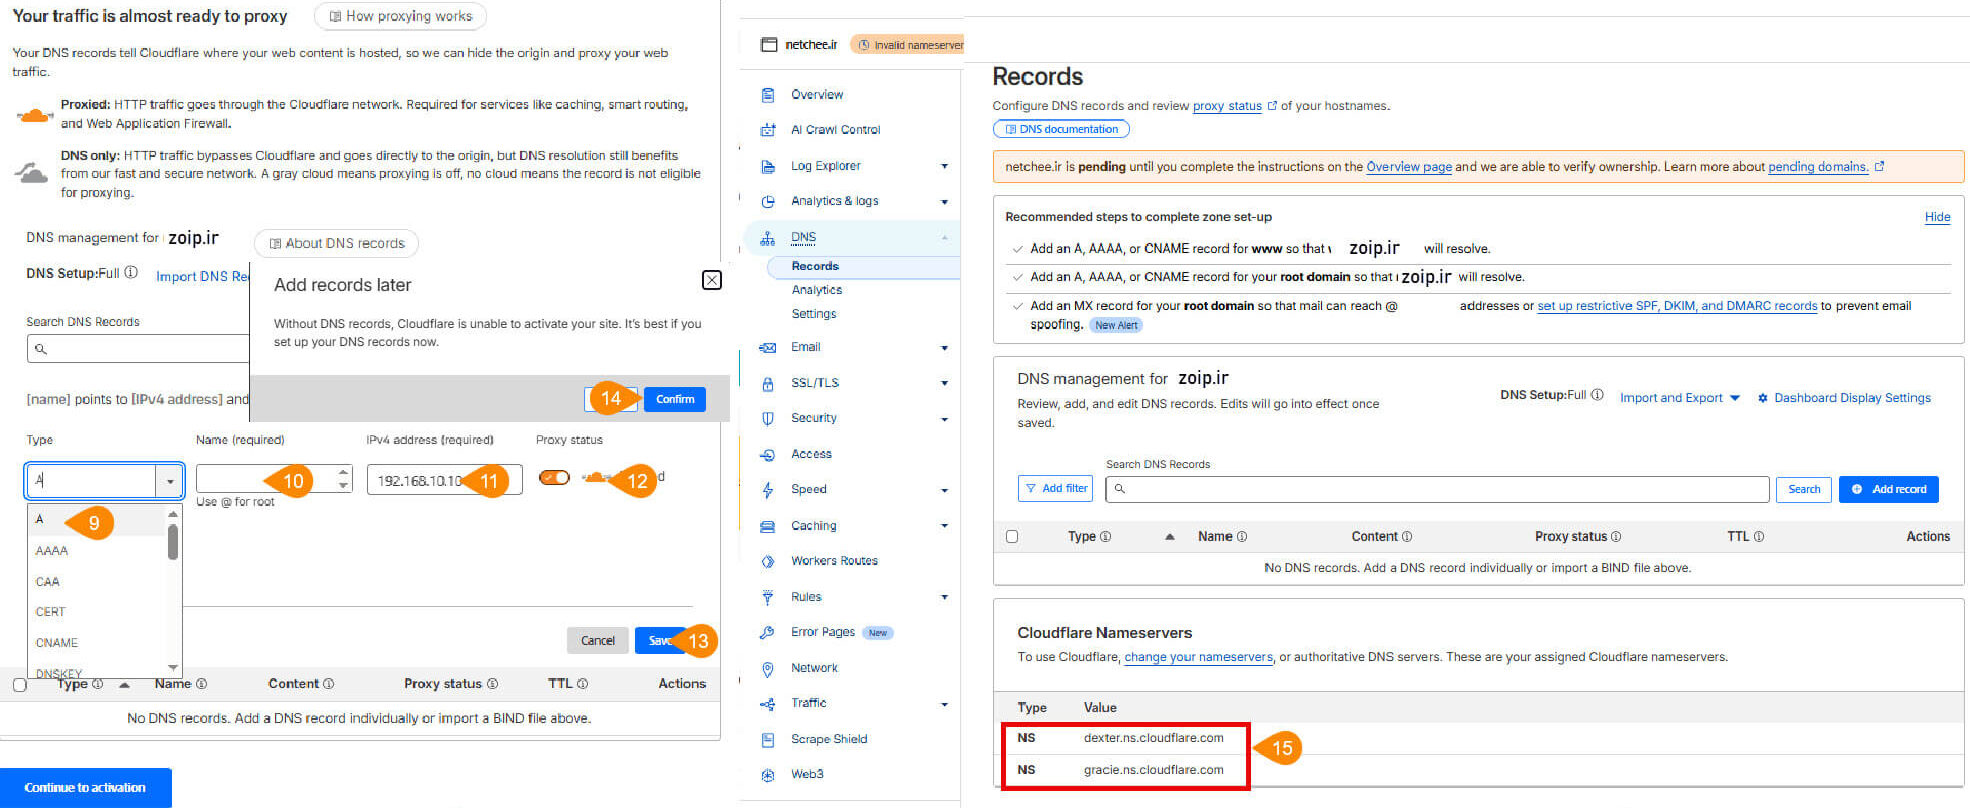Click the Search DNS Records field in Records page
The height and width of the screenshot is (808, 1970).
[x=1437, y=489]
